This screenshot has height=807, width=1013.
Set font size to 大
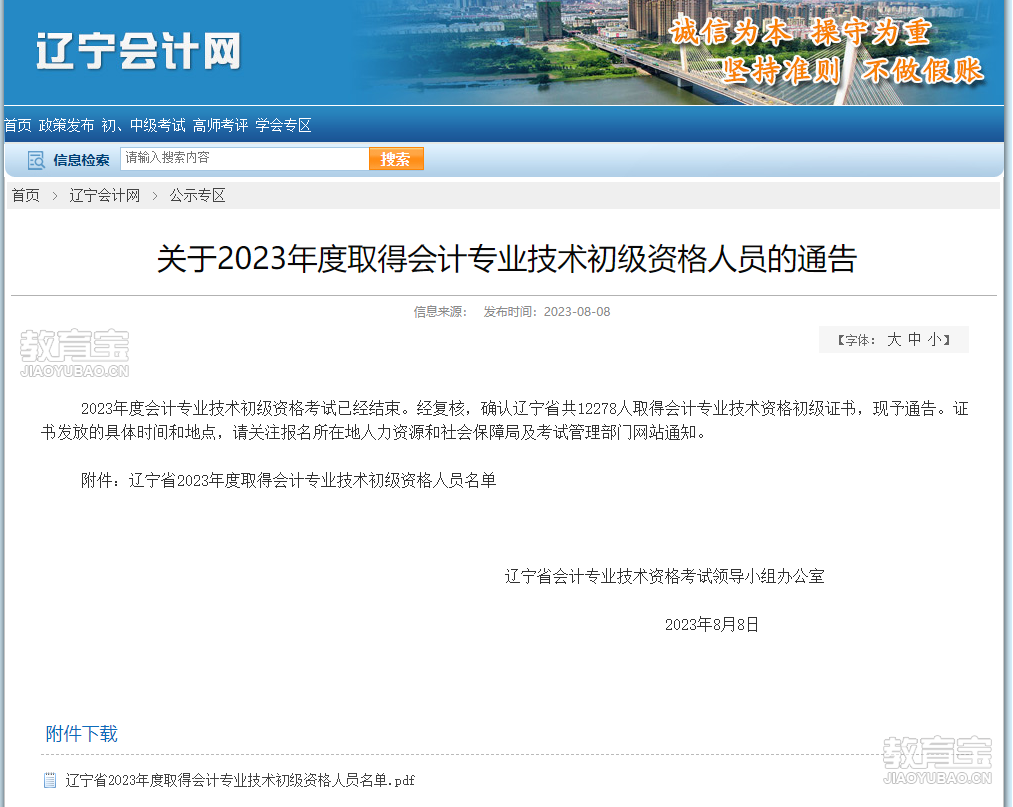(x=894, y=340)
